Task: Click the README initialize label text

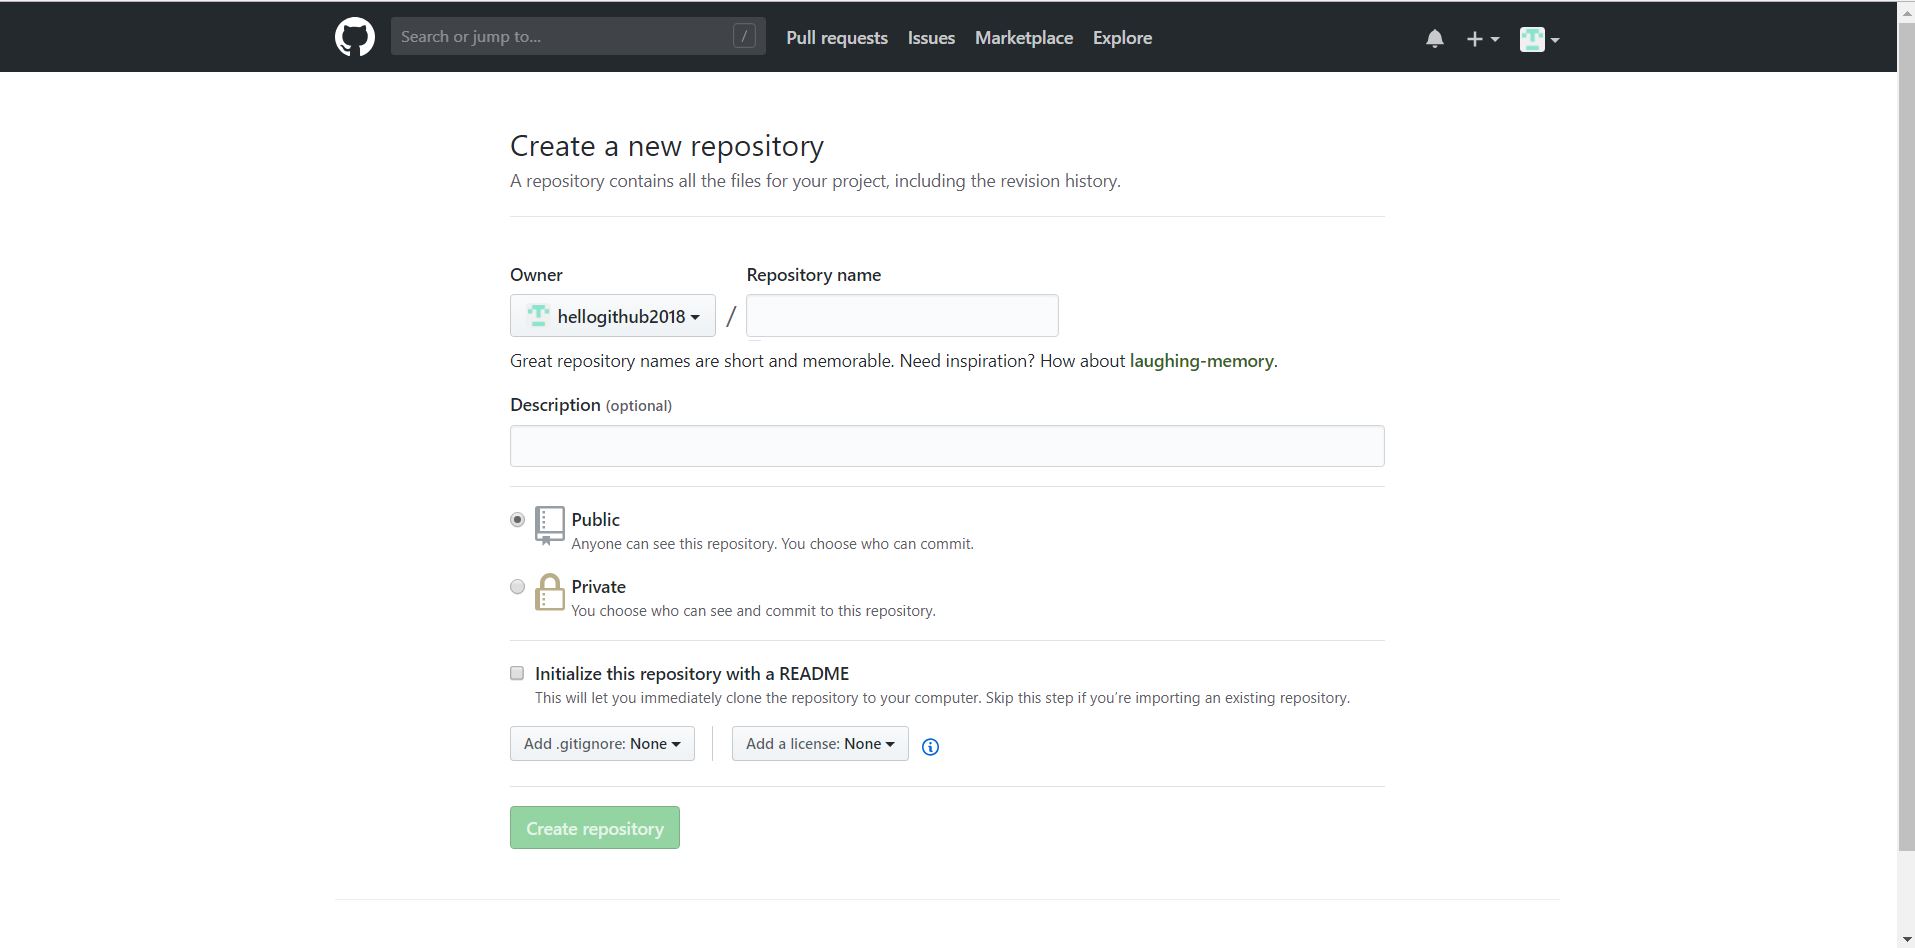Action: (692, 674)
